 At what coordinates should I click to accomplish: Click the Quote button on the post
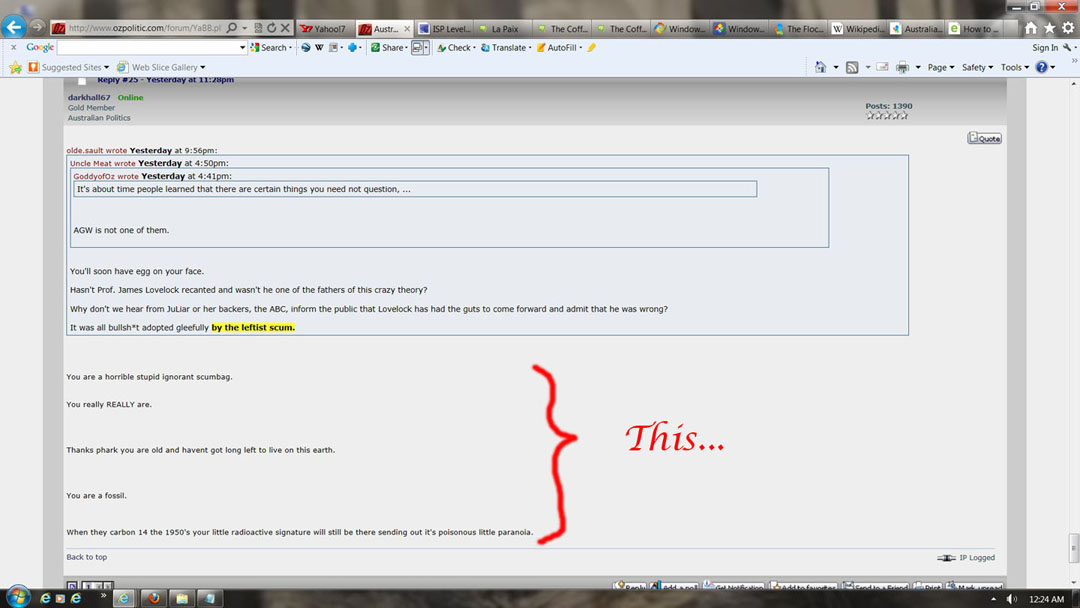tap(984, 138)
